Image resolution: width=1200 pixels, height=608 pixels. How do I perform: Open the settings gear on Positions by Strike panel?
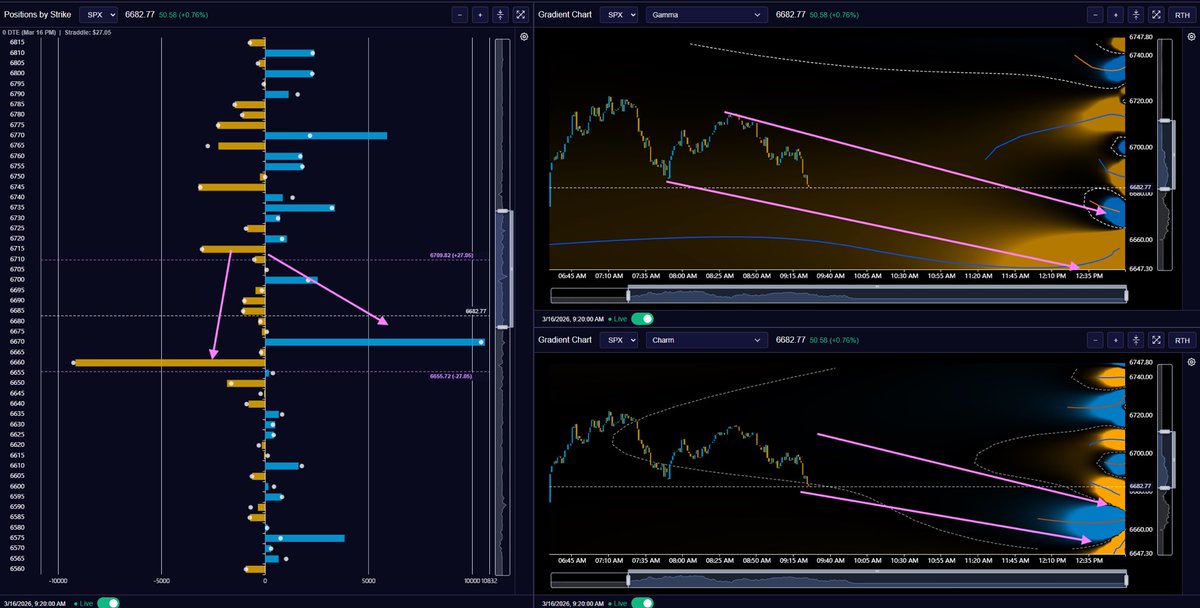coord(523,35)
